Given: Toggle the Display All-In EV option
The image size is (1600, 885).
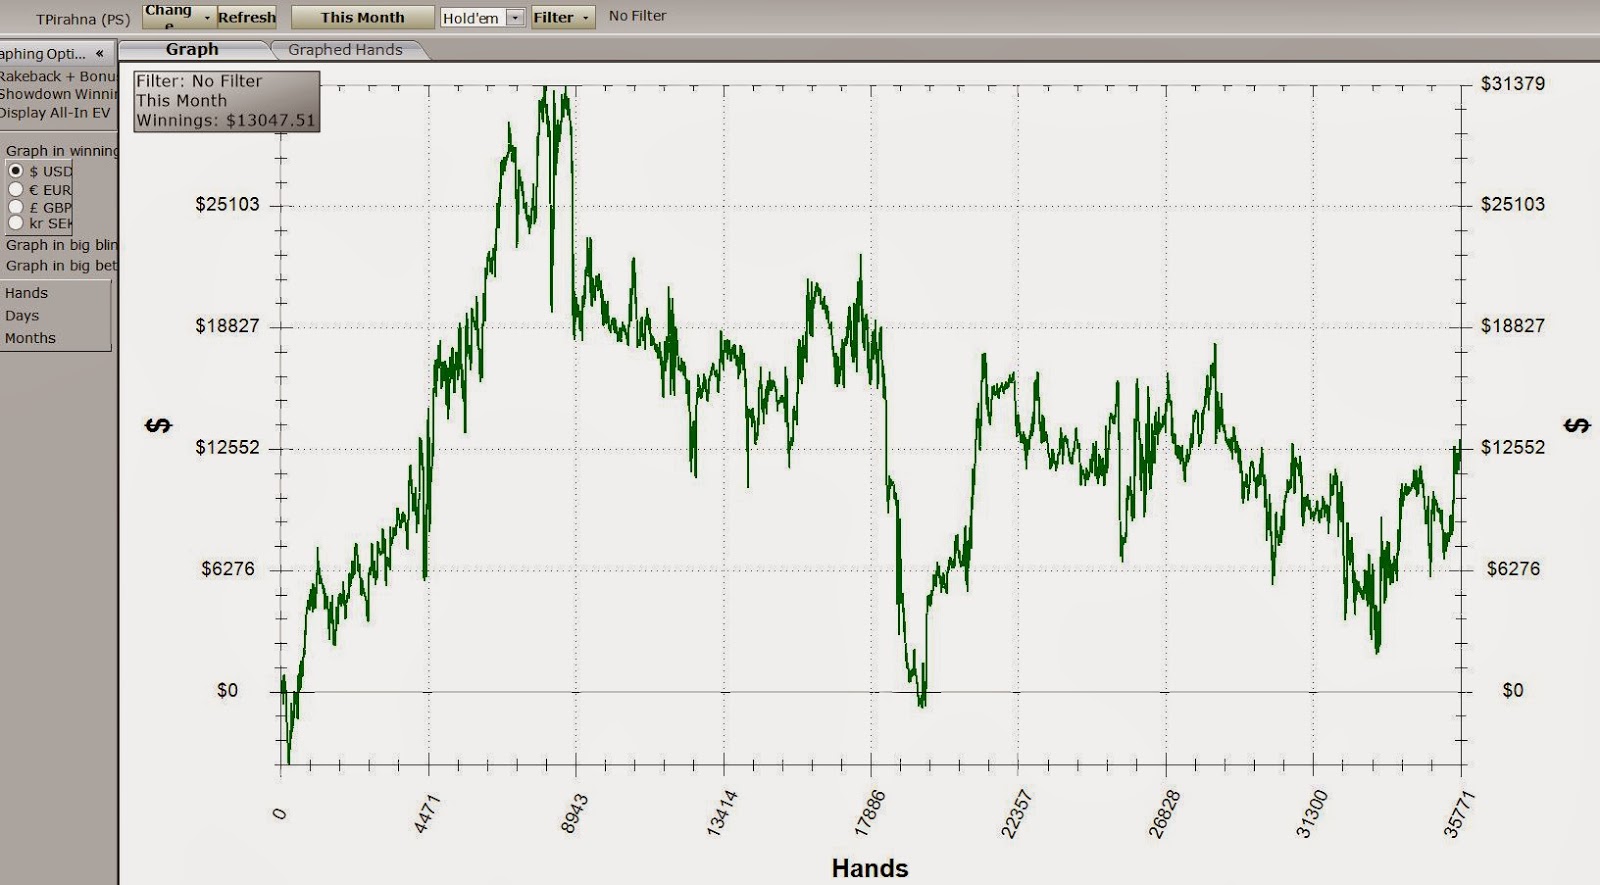Looking at the screenshot, I should click(x=55, y=113).
